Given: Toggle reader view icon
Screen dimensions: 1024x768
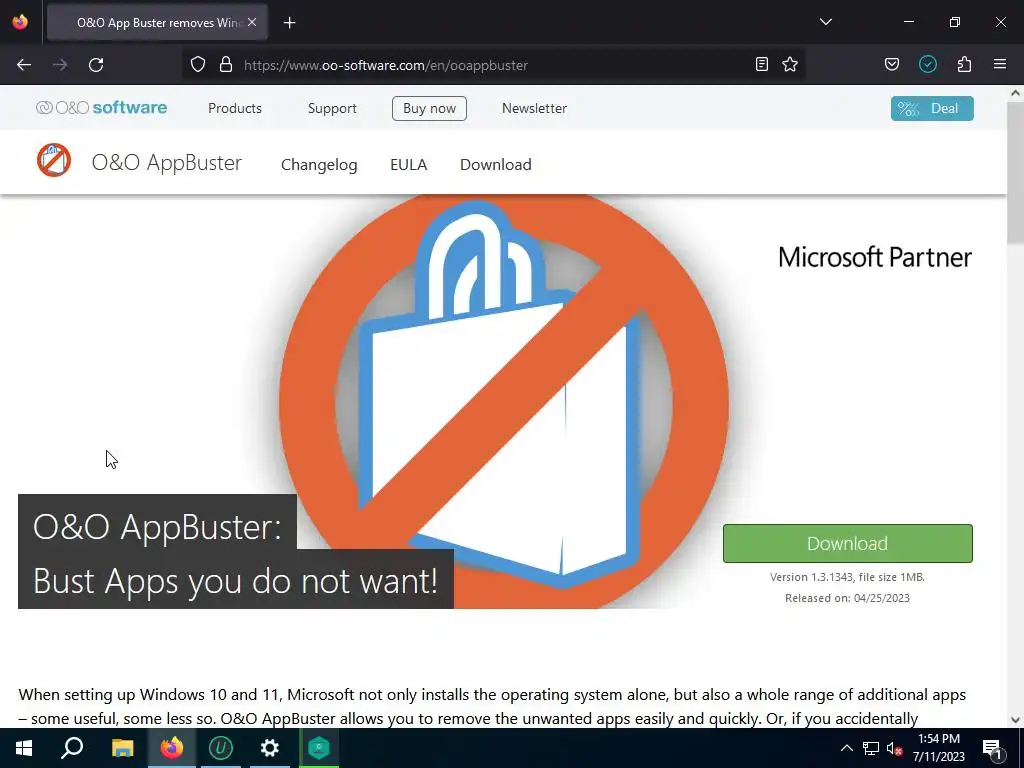Looking at the screenshot, I should (x=761, y=64).
